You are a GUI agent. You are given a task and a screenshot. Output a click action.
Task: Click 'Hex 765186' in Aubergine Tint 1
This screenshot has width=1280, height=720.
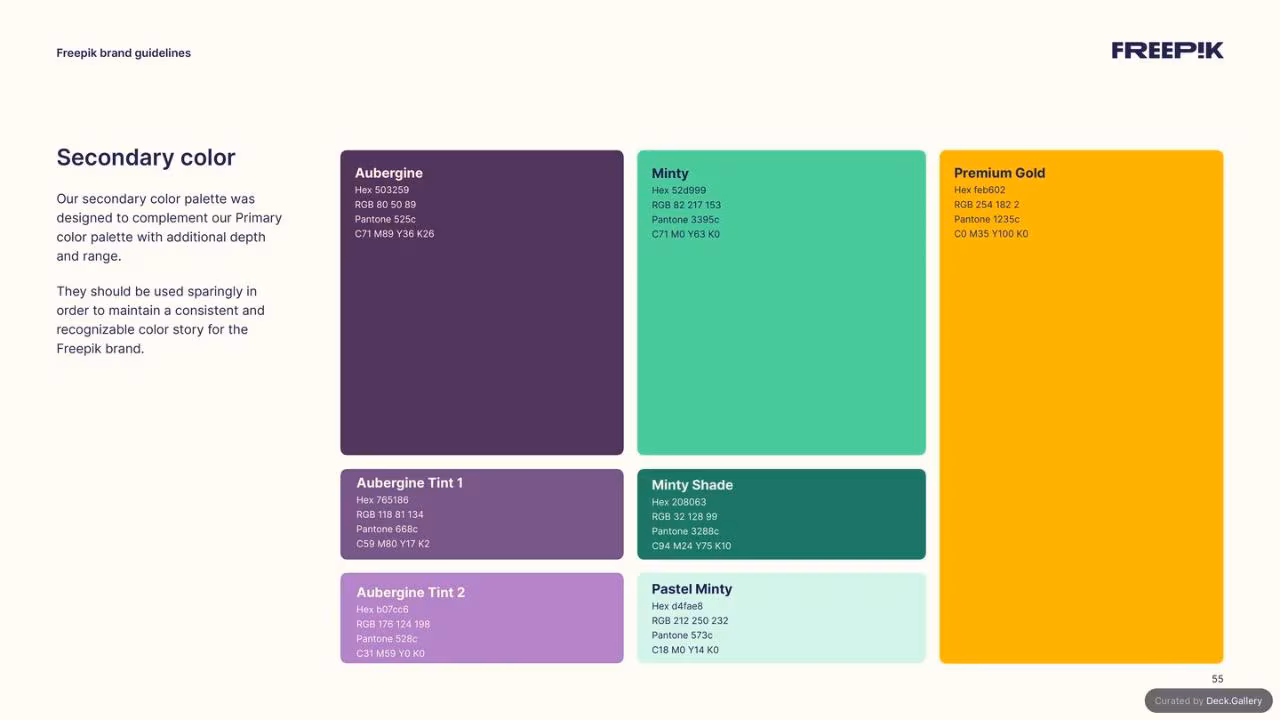click(x=382, y=500)
